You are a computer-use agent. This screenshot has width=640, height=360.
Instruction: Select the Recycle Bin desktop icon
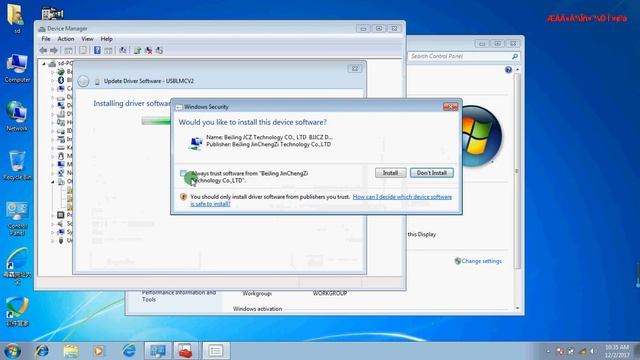[x=17, y=166]
